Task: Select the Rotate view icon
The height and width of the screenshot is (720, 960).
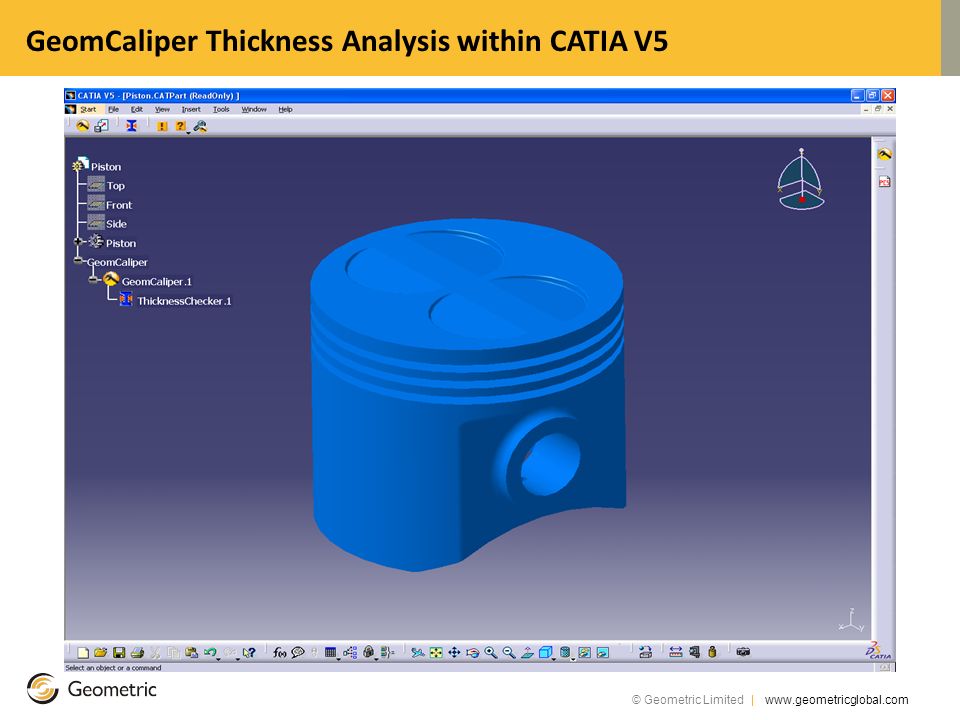Action: click(x=473, y=653)
